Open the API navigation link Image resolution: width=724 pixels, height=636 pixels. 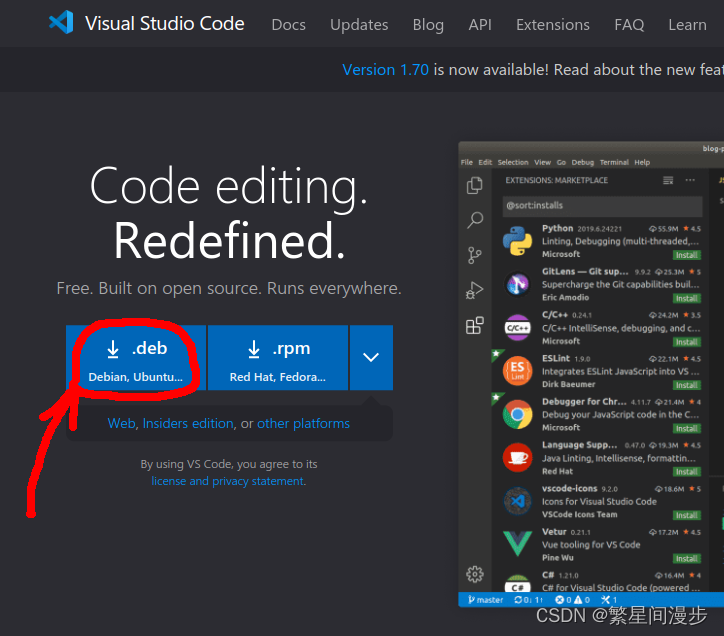click(480, 24)
